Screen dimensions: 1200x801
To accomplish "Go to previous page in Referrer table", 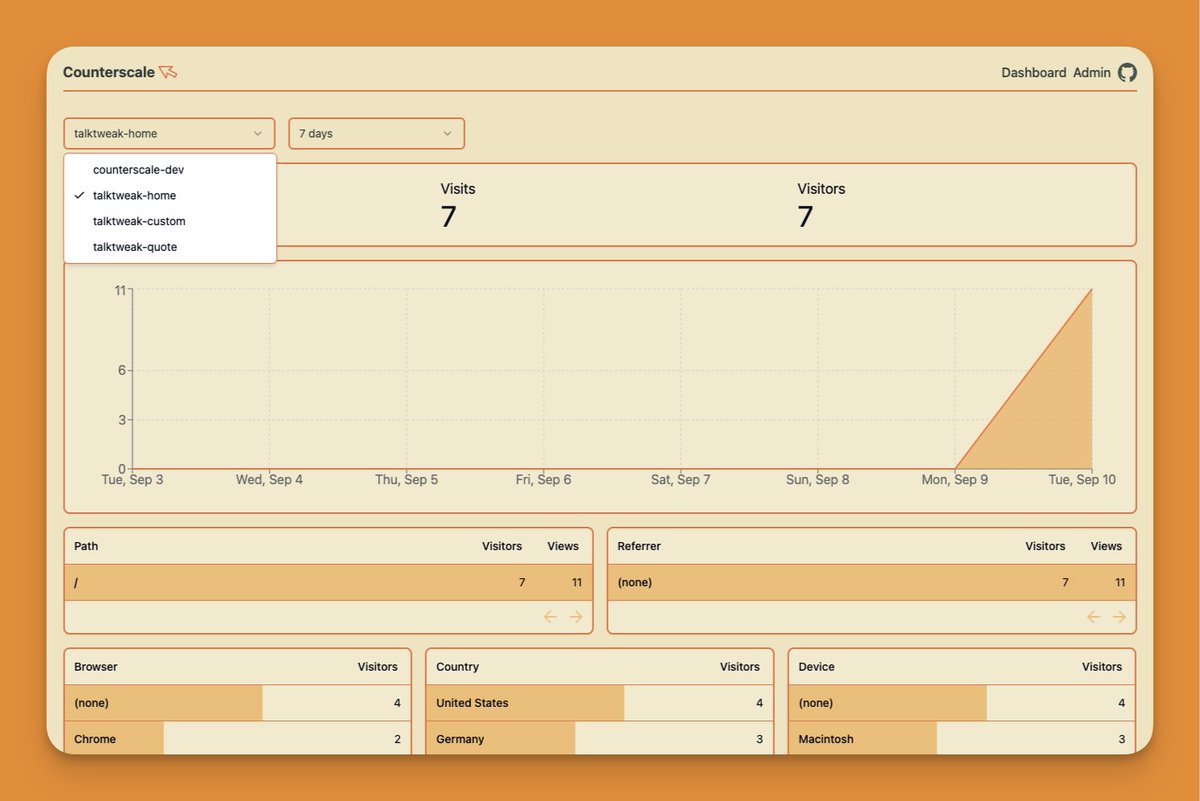I will click(1093, 617).
